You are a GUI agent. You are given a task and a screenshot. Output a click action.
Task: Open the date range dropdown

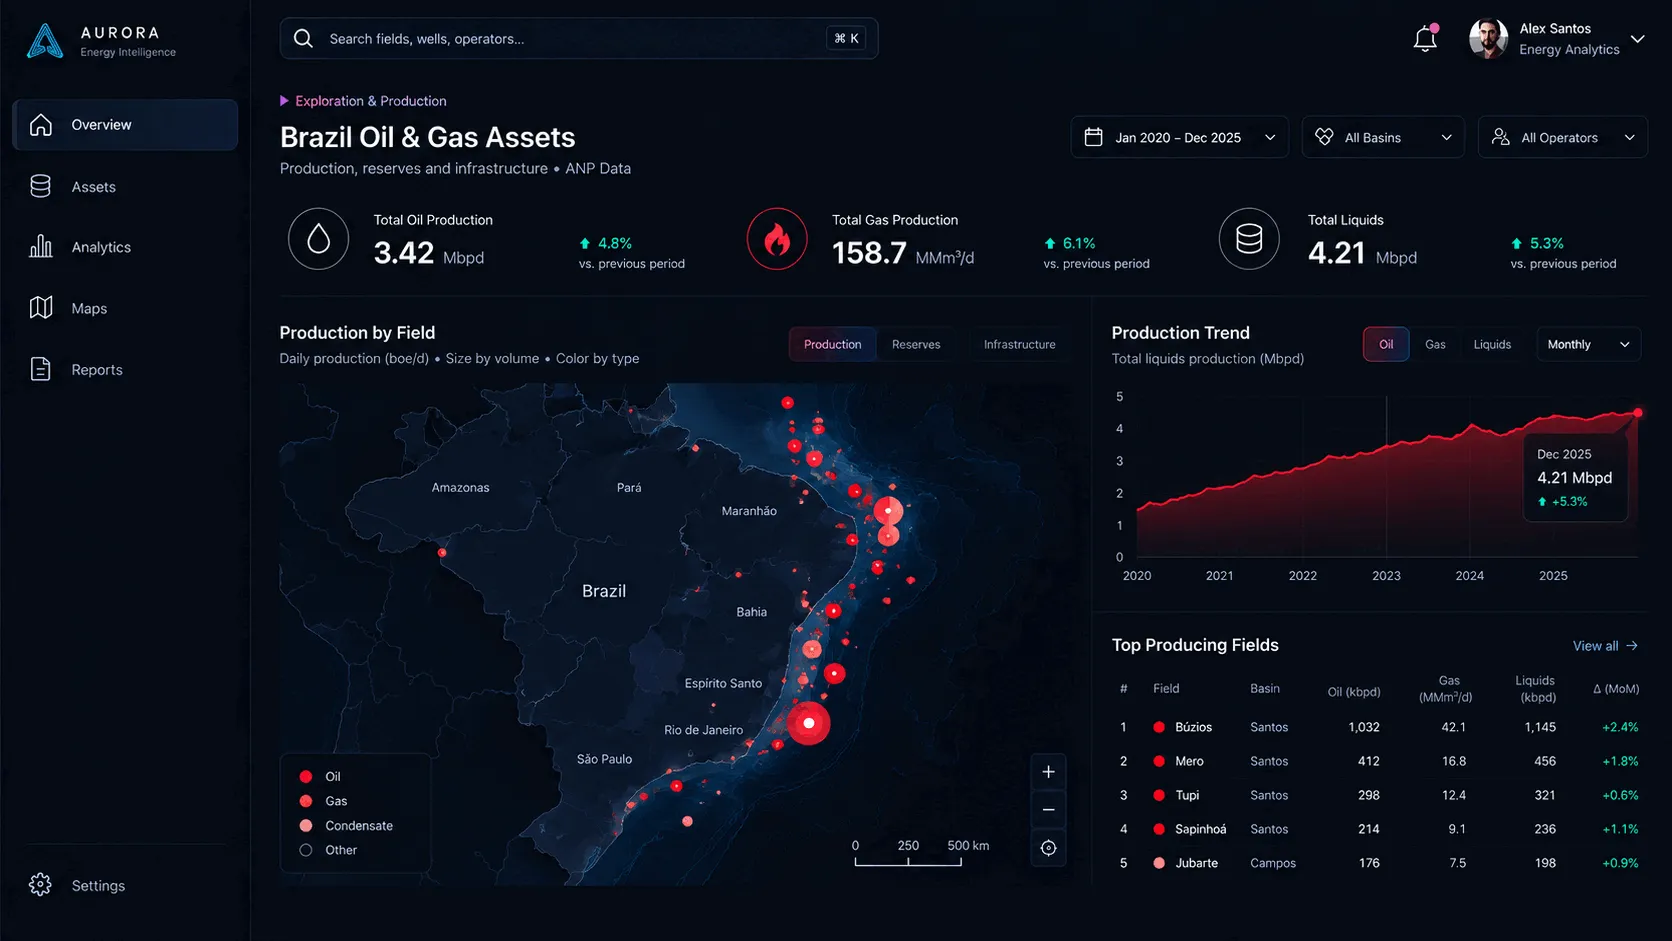(x=1179, y=137)
